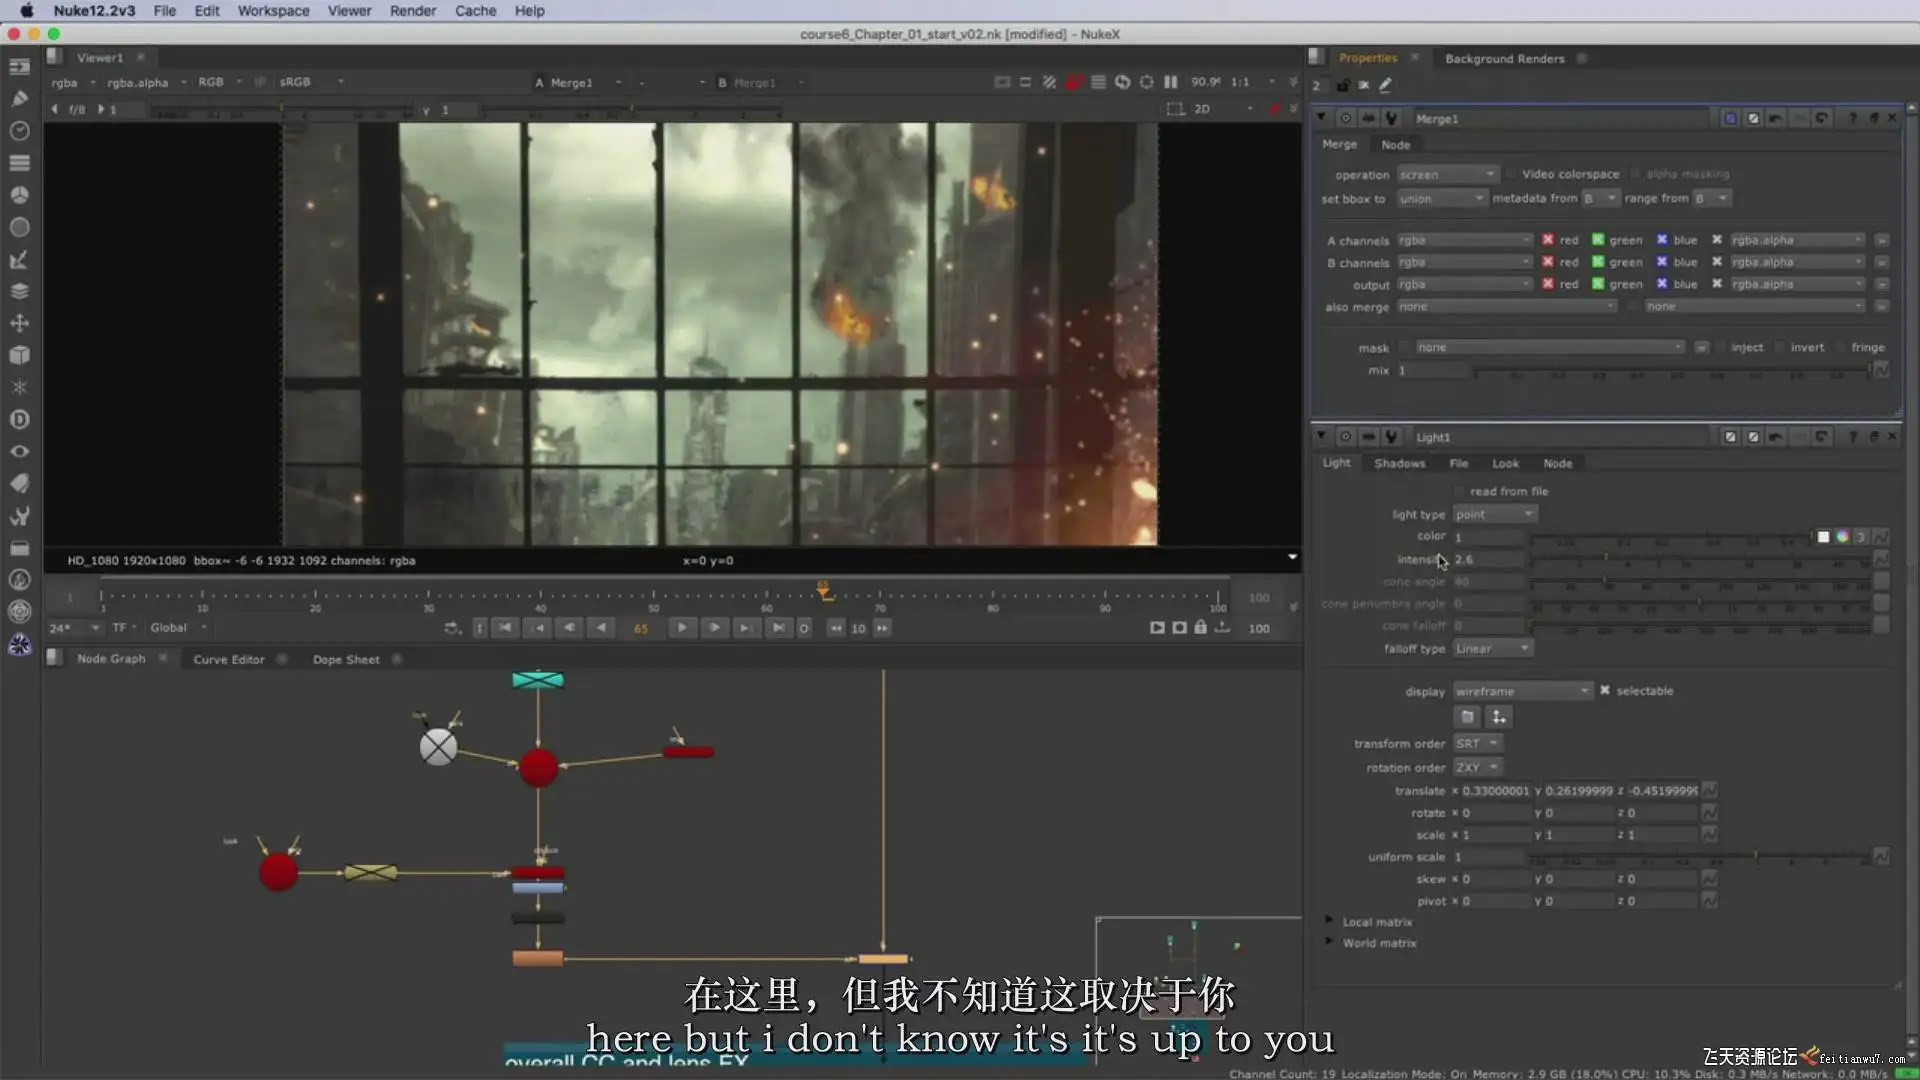Expand the World matrix section
Image resolution: width=1920 pixels, height=1080 pixels.
click(1329, 942)
